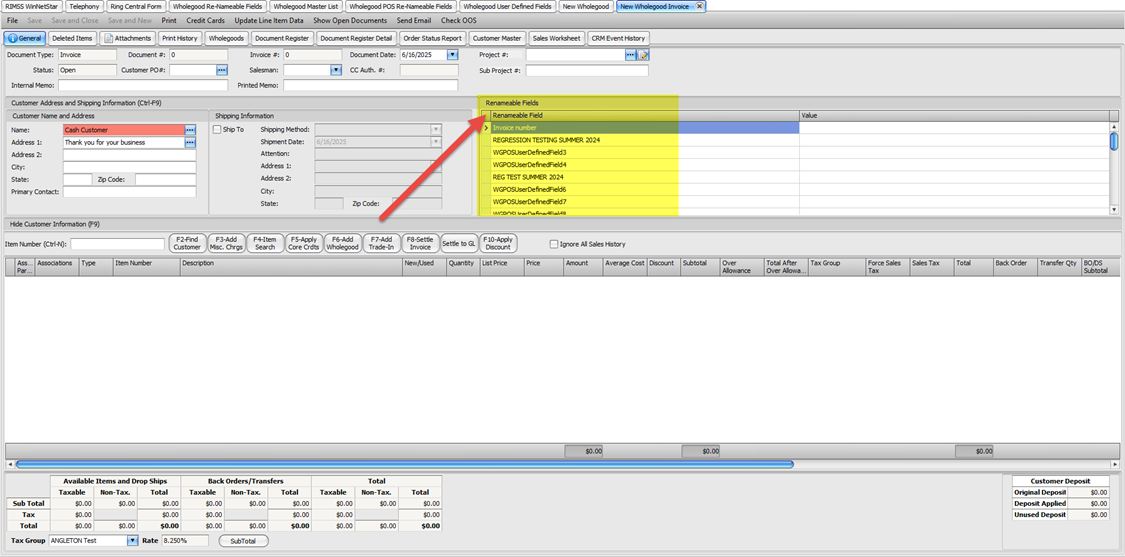Image resolution: width=1125 pixels, height=557 pixels.
Task: Select Update Line Item Data menu
Action: [269, 21]
